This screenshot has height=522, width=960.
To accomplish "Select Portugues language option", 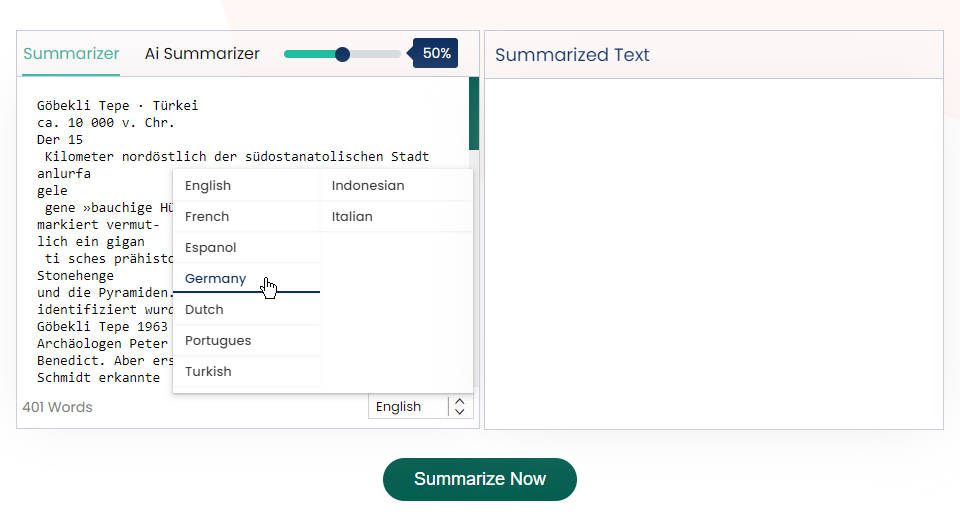I will (247, 341).
